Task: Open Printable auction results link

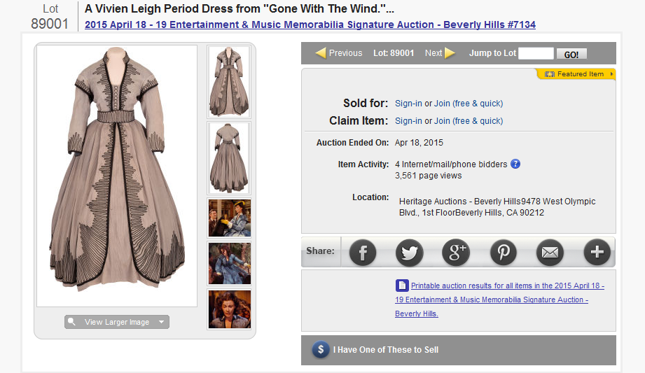Action: [x=499, y=299]
